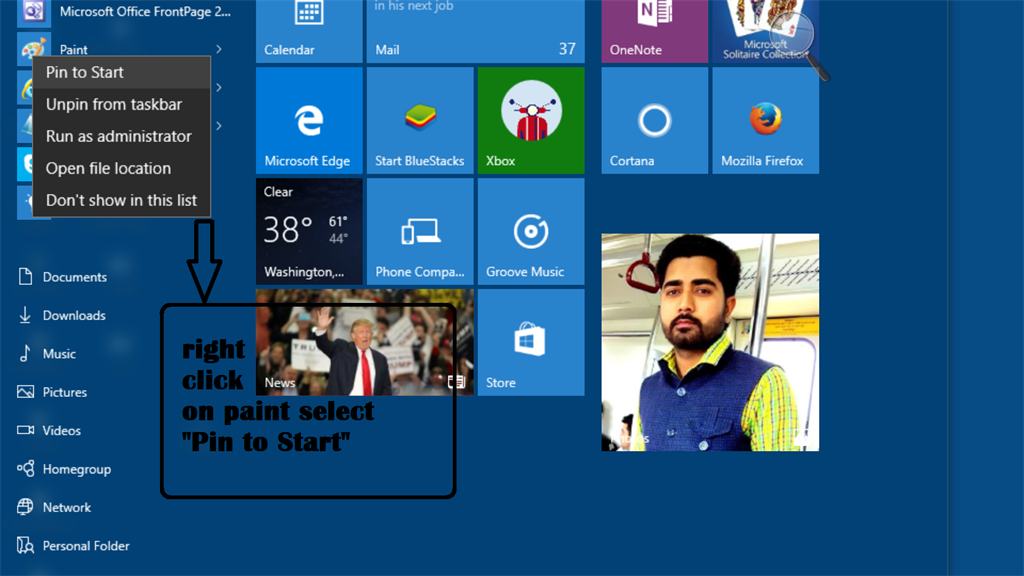Viewport: 1024px width, 576px height.
Task: Expand jump list arrow beside Run as administrator
Action: click(x=219, y=126)
